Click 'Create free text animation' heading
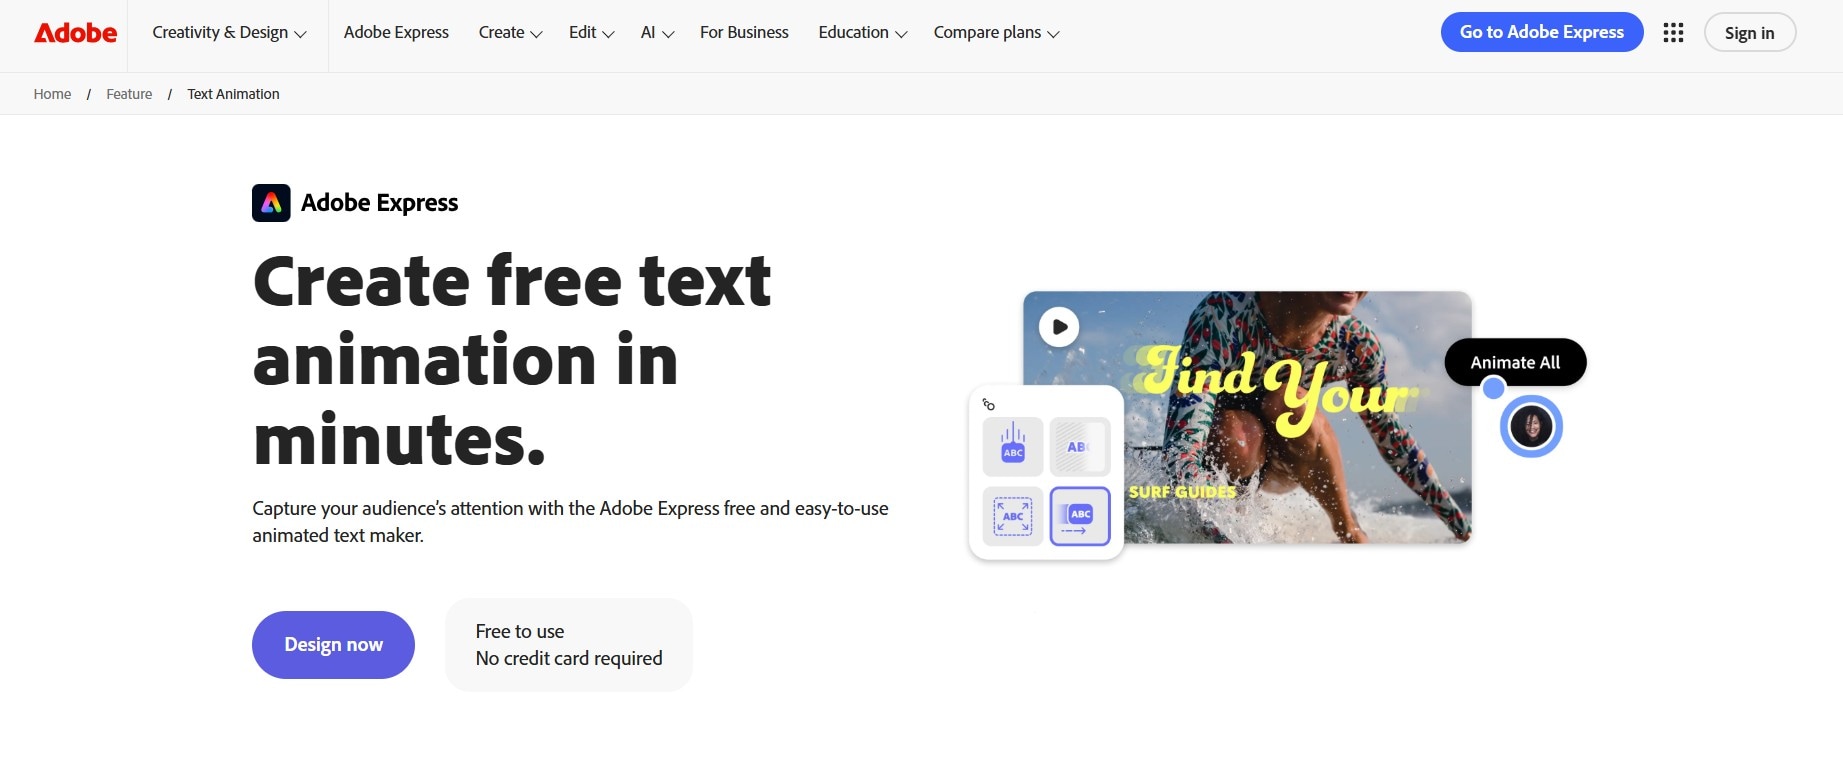The width and height of the screenshot is (1843, 772). [x=512, y=360]
